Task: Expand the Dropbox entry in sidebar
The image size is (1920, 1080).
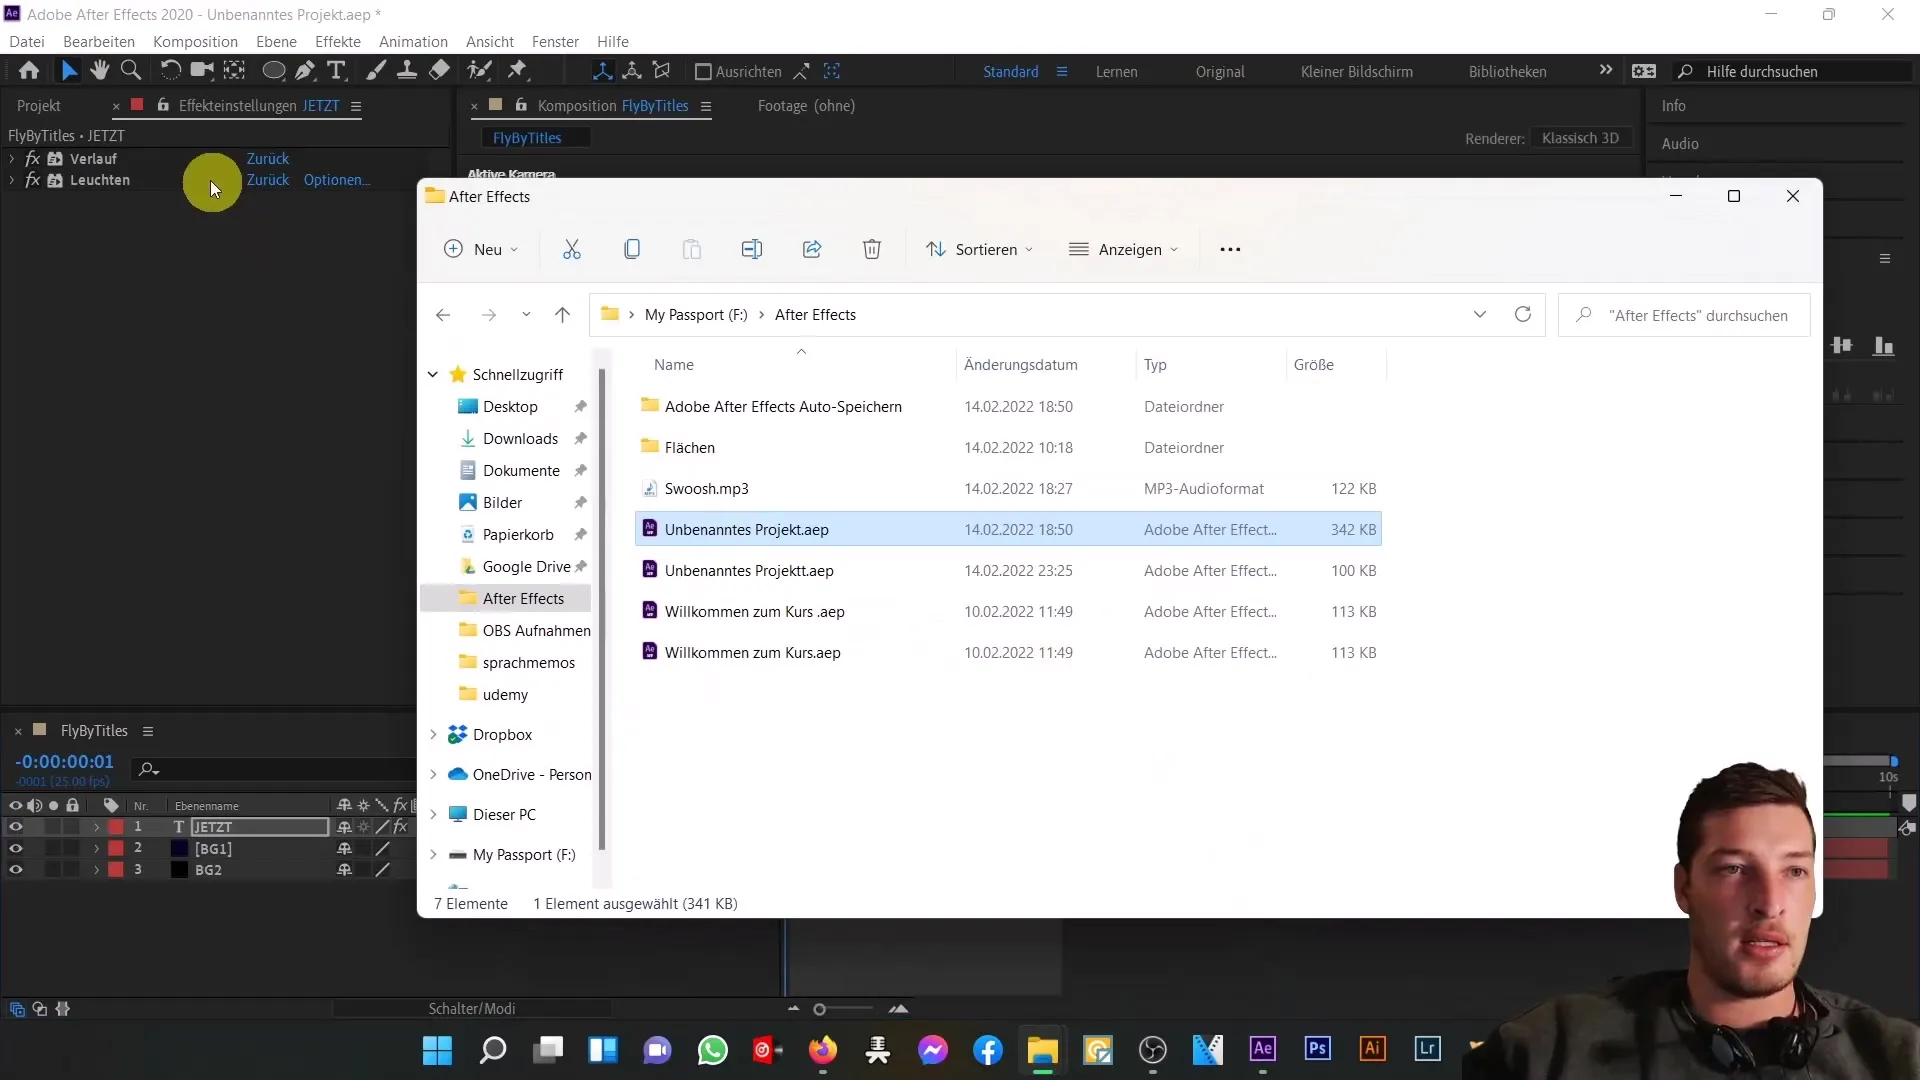Action: [433, 733]
